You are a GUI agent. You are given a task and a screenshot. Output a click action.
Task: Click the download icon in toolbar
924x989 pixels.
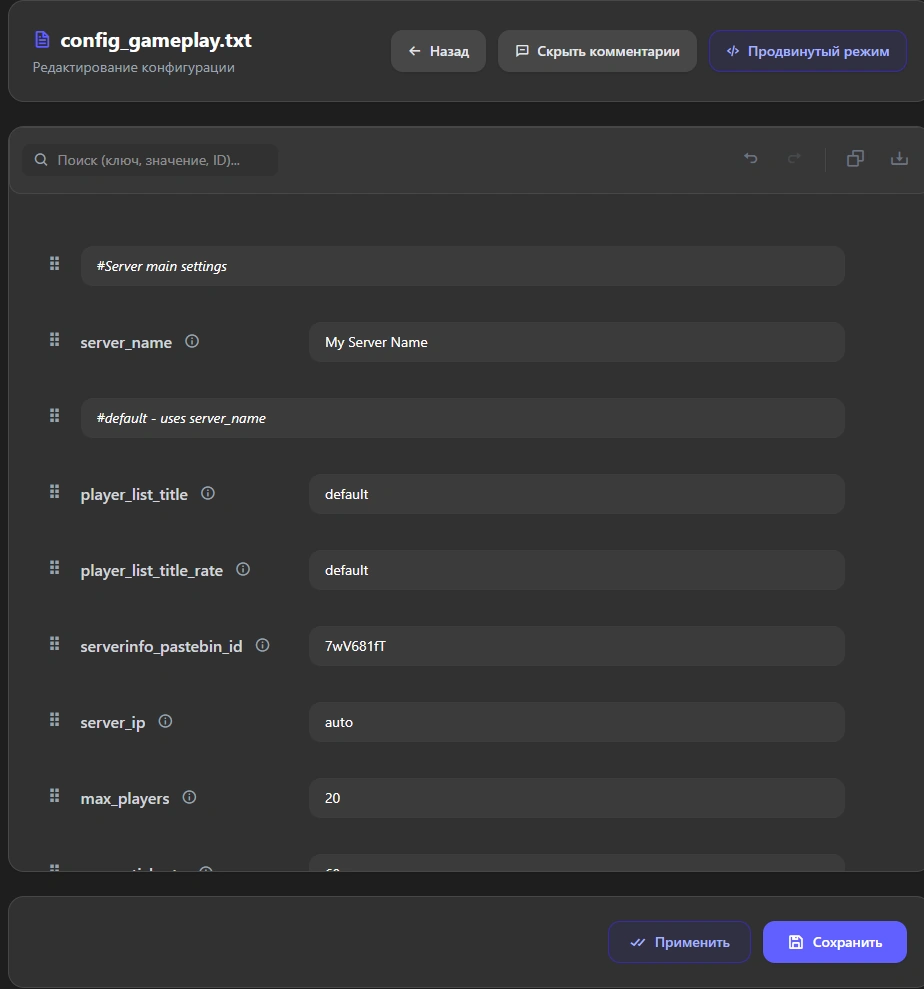click(899, 158)
